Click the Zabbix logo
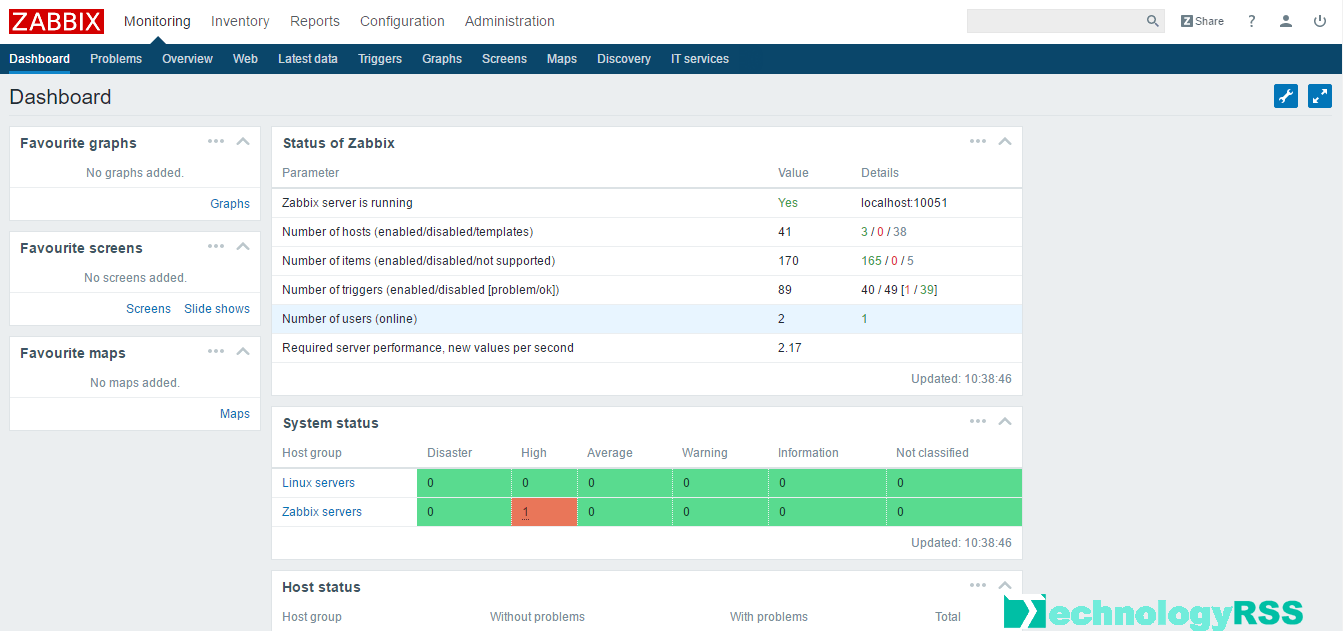Screen dimensions: 1343x631 click(56, 21)
